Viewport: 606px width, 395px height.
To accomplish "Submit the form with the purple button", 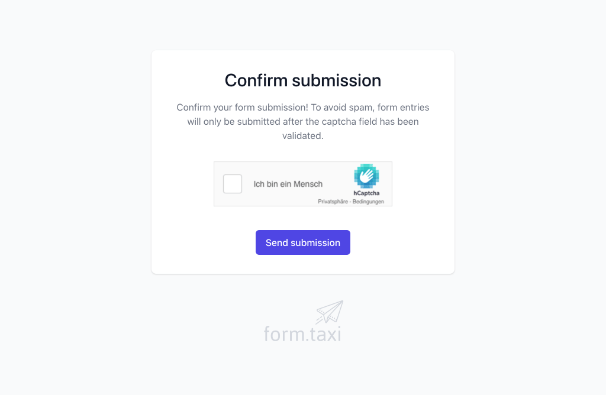I will 303,242.
